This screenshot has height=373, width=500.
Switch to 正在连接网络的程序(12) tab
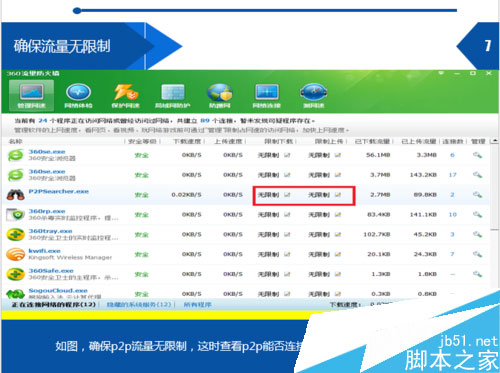pyautogui.click(x=54, y=304)
